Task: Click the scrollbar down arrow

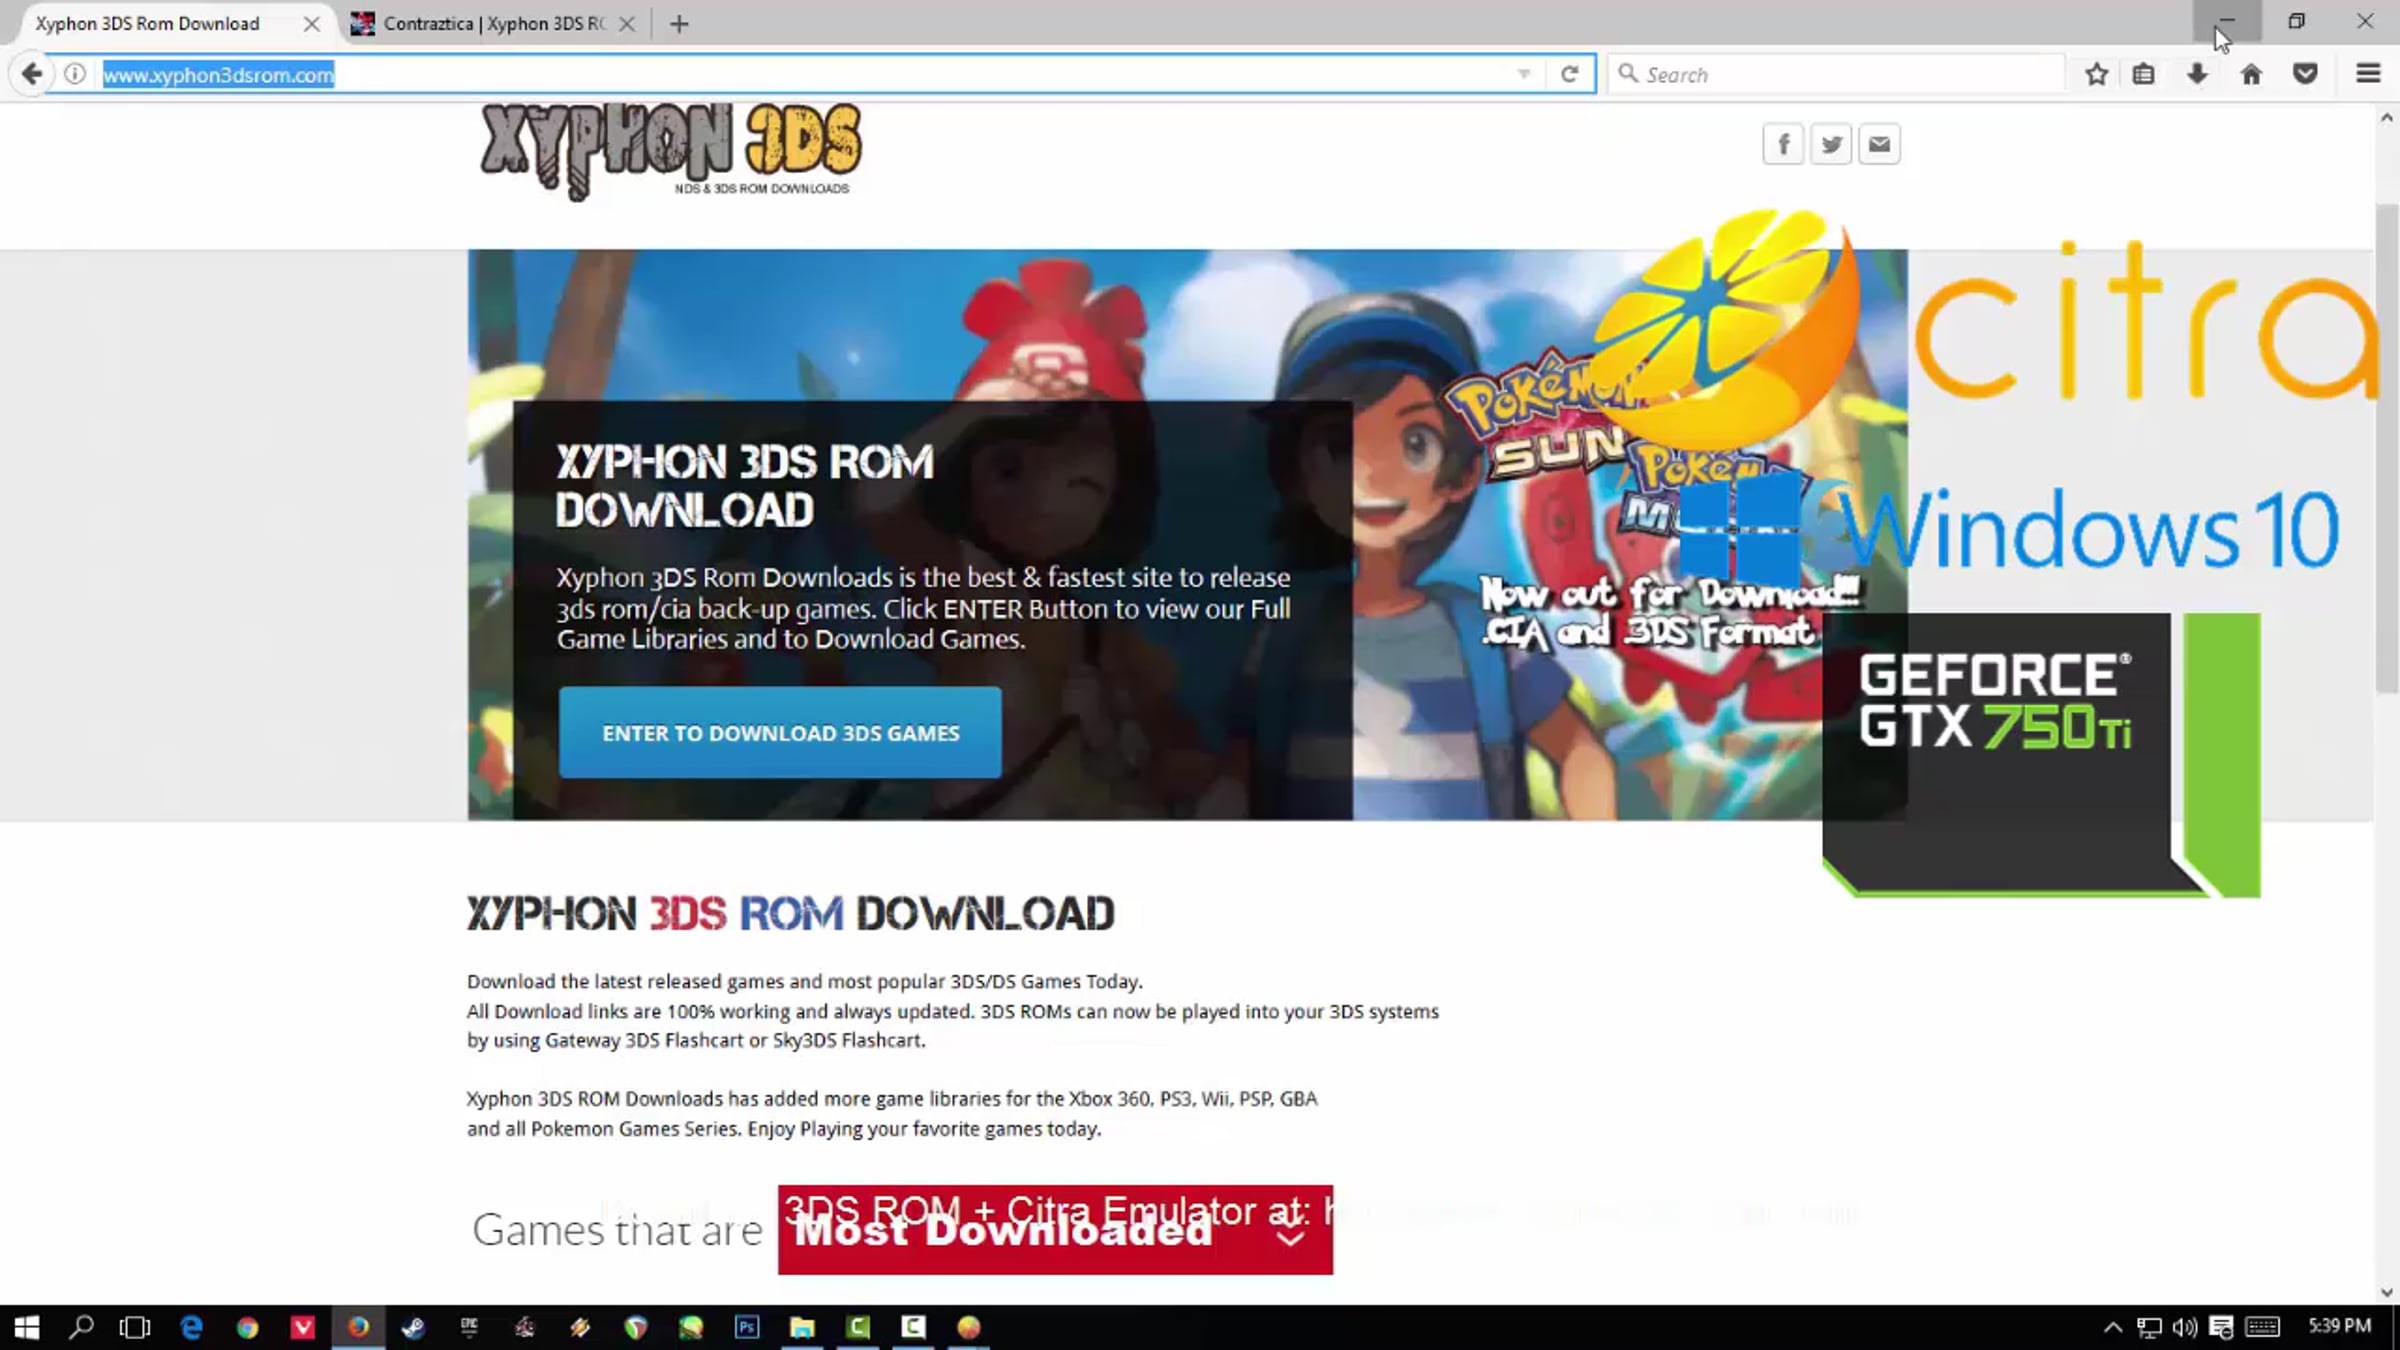Action: (2387, 1292)
